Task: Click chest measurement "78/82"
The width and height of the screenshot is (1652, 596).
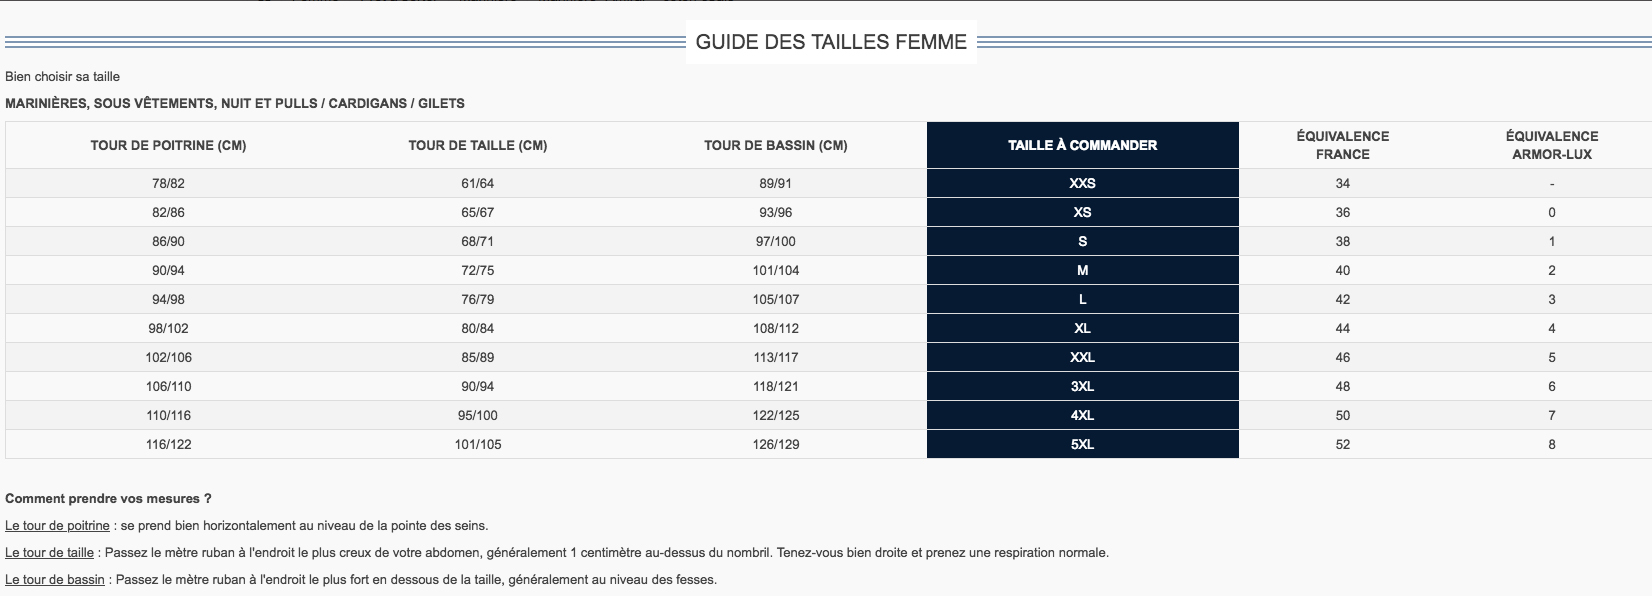Action: pos(168,183)
